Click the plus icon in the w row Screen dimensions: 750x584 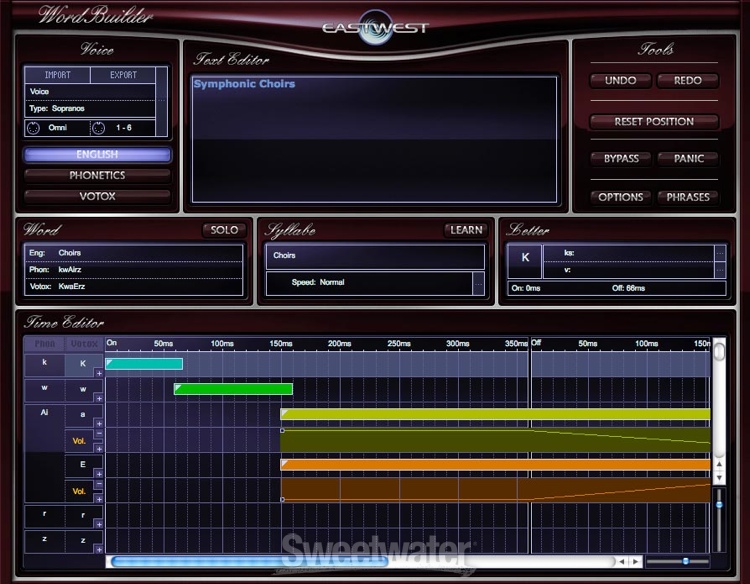99,398
